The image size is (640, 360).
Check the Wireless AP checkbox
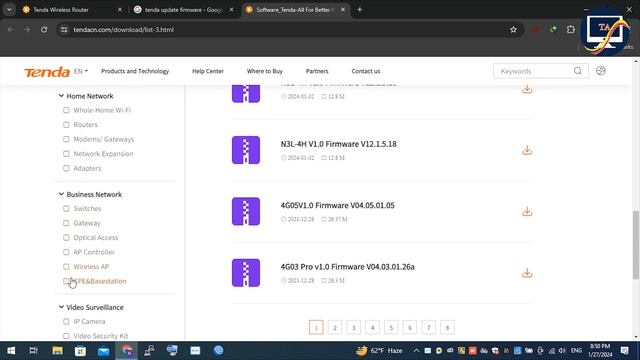coord(66,267)
